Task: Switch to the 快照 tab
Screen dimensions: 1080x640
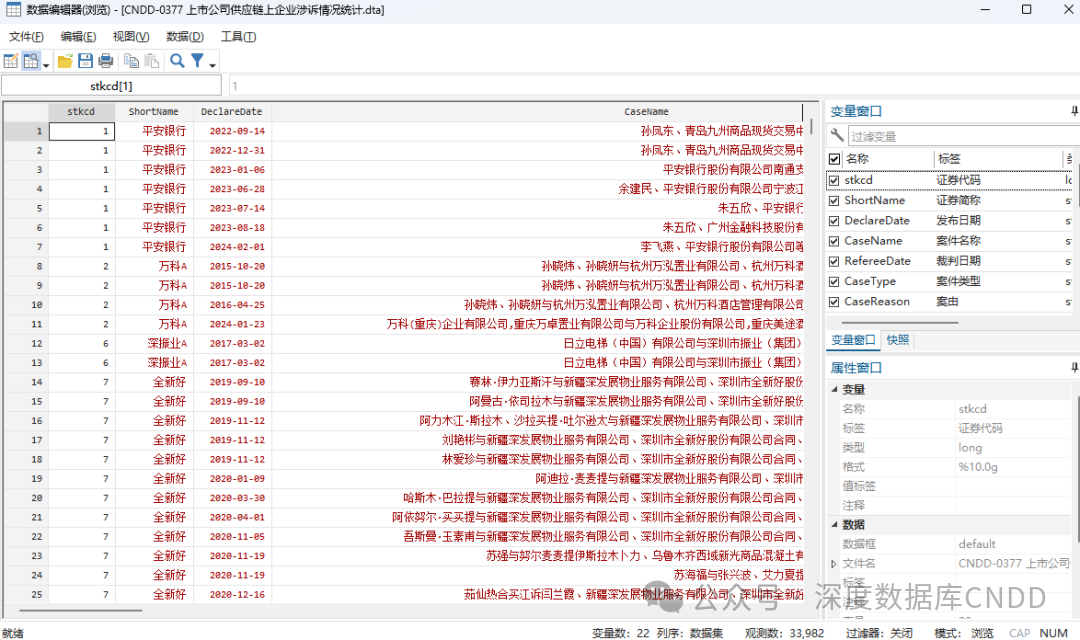Action: (x=898, y=340)
